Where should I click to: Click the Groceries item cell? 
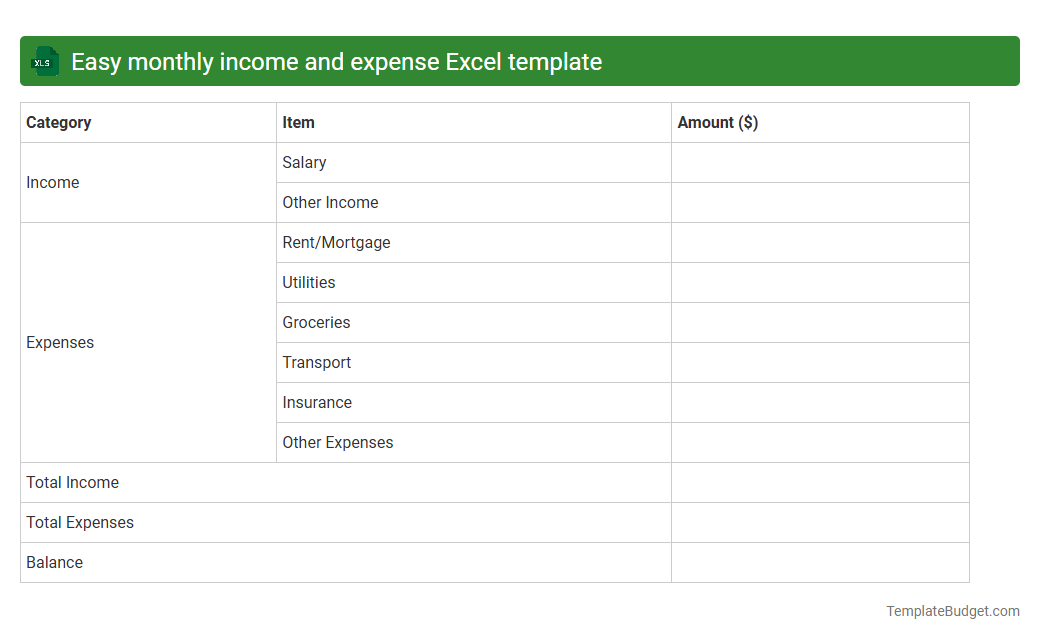[316, 322]
